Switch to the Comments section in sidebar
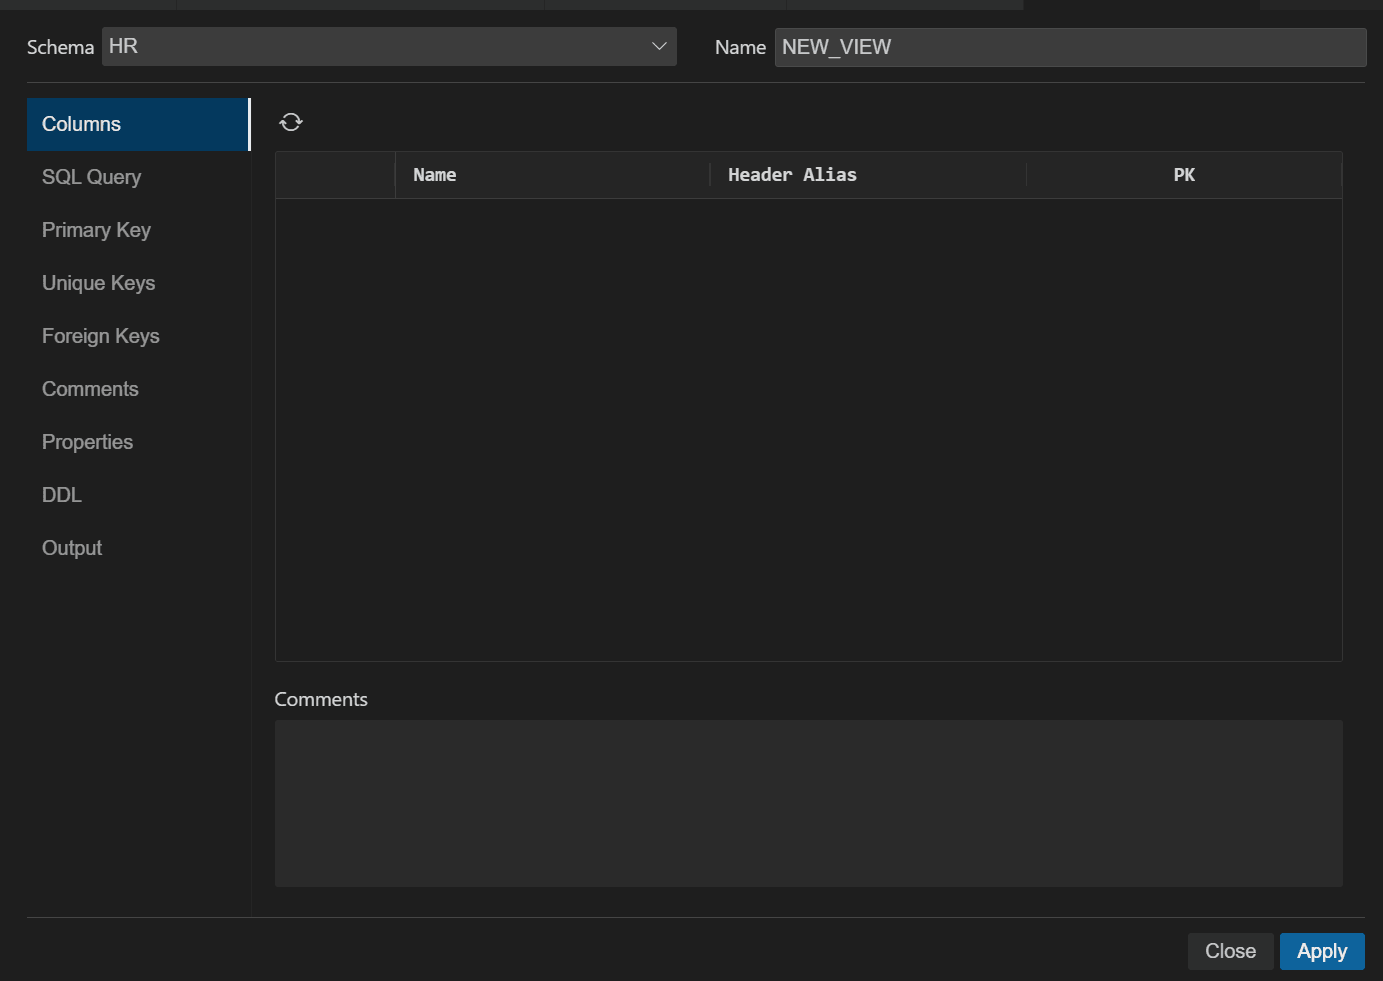The image size is (1383, 981). point(90,389)
